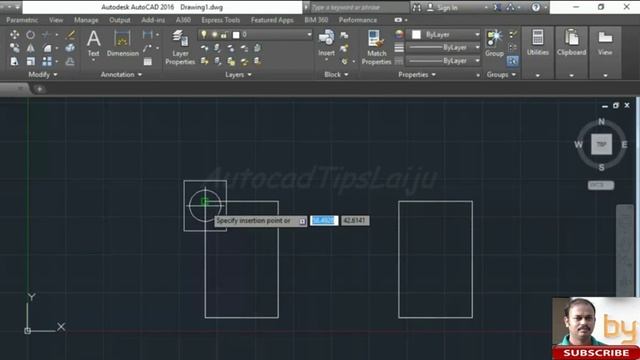Open the Layer Properties manager

pos(180,47)
